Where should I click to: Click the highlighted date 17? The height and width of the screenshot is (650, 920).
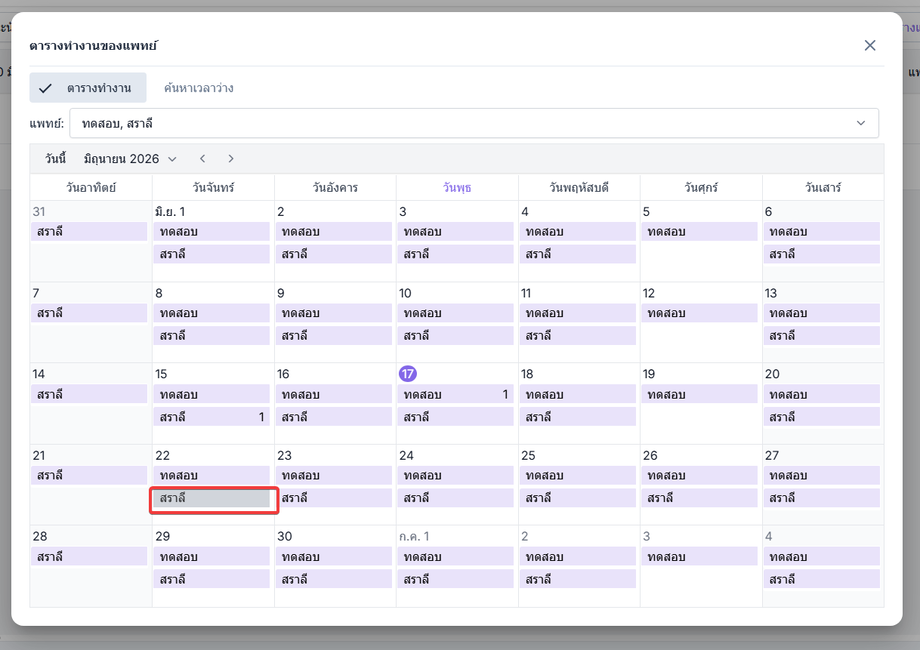click(x=408, y=374)
